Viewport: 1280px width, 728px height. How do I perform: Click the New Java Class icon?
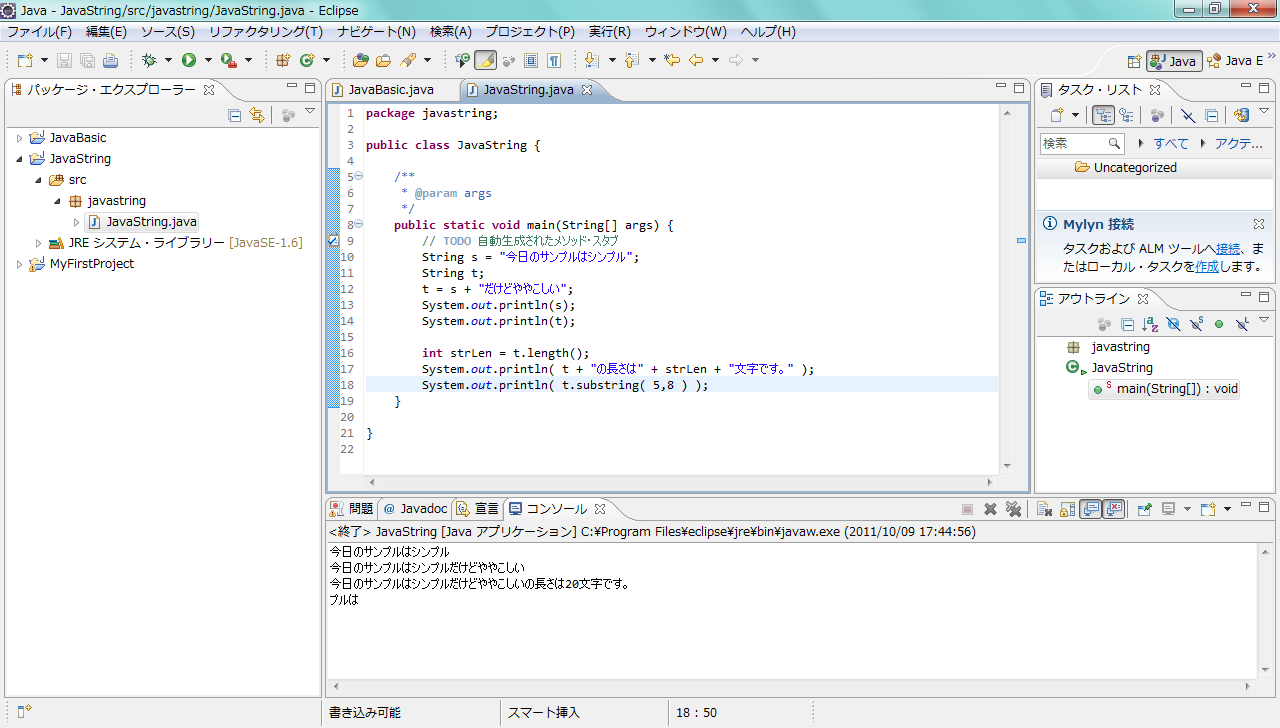(x=307, y=60)
